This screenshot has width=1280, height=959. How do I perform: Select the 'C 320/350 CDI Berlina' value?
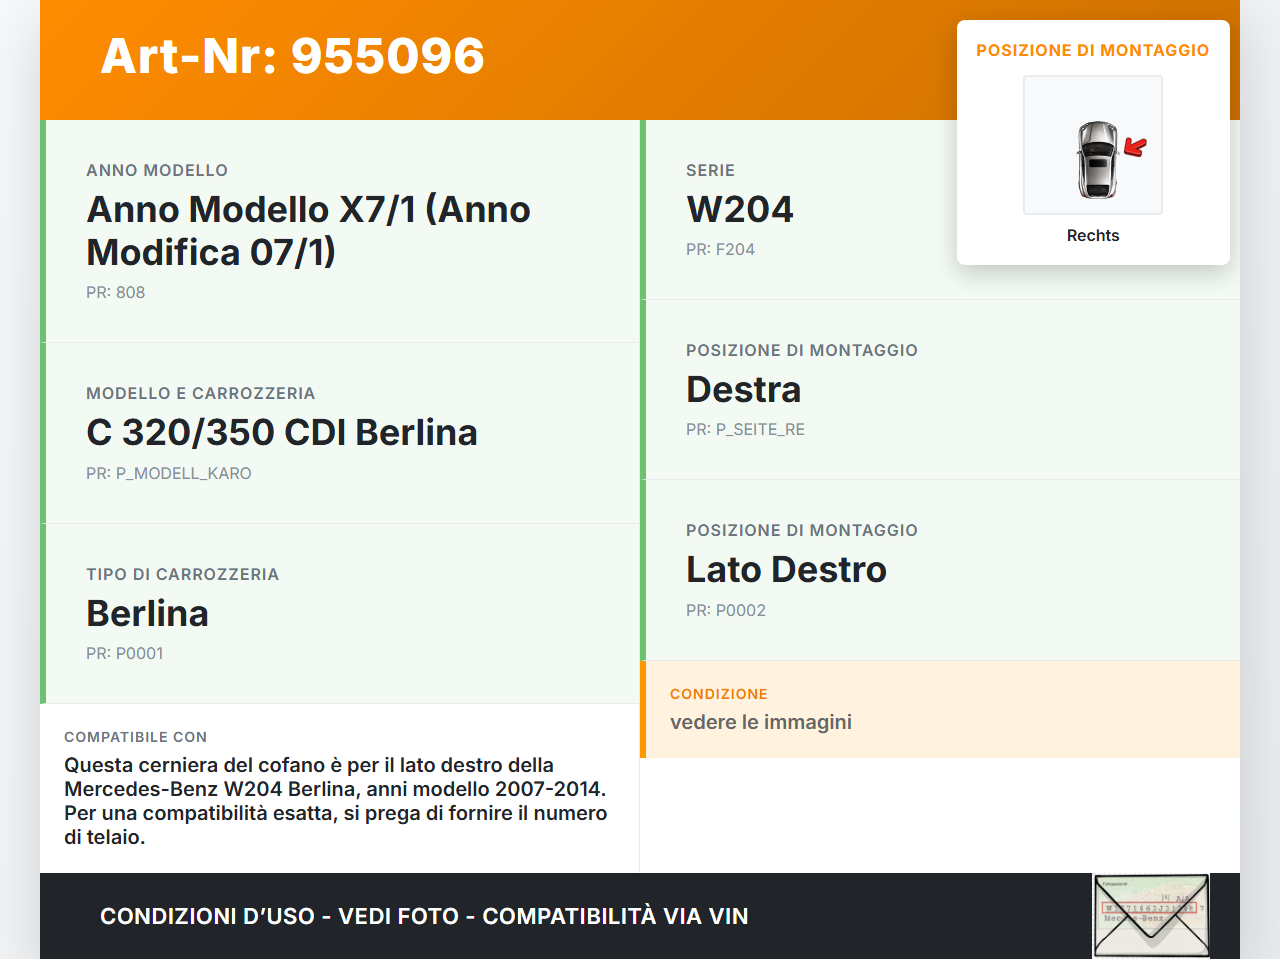pos(282,432)
